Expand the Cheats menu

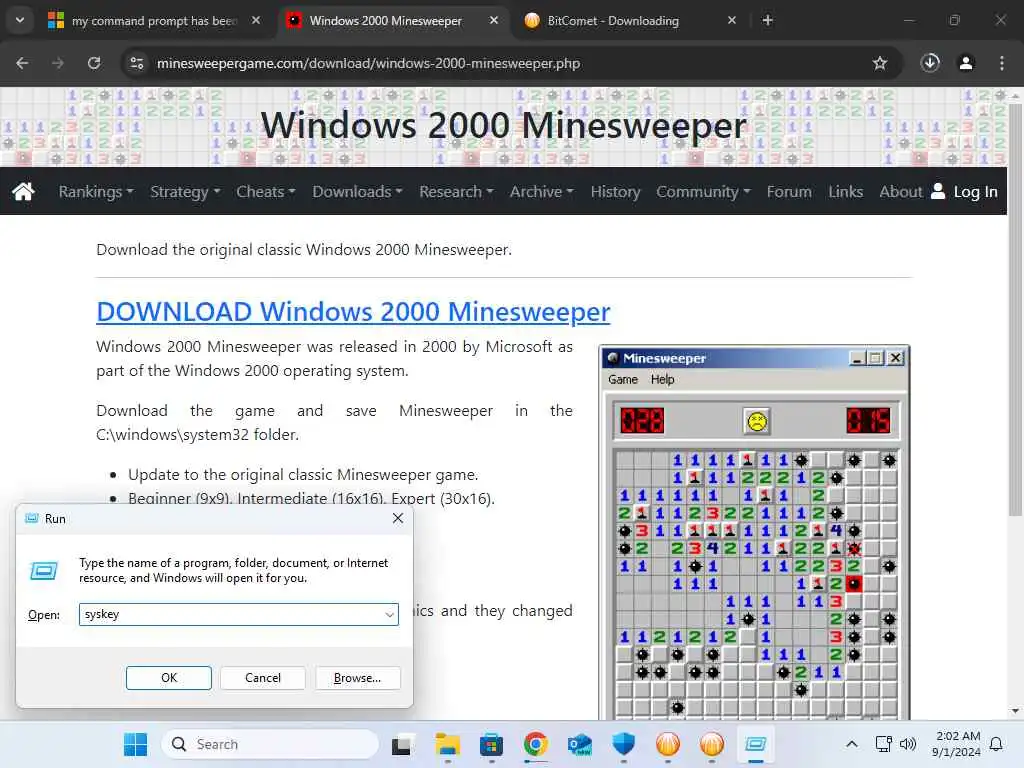click(266, 191)
